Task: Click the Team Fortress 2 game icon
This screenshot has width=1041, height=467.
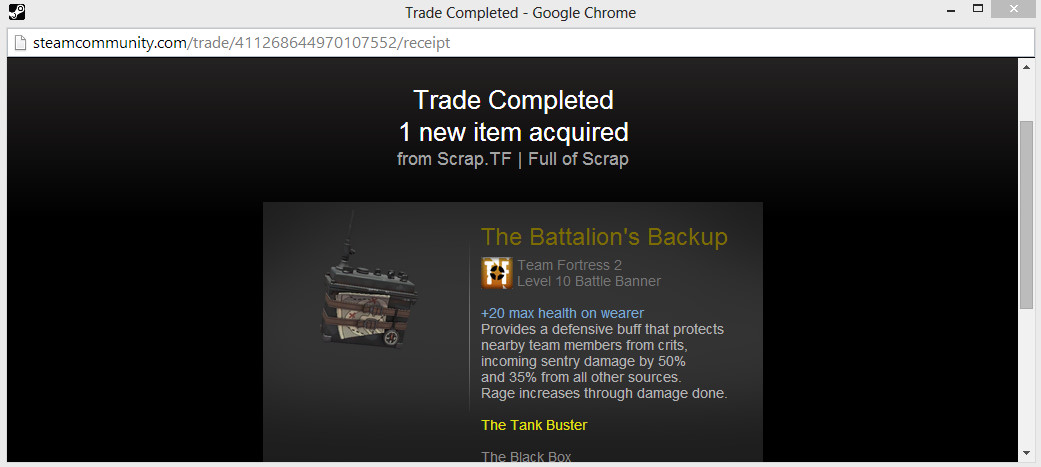Action: coord(497,273)
